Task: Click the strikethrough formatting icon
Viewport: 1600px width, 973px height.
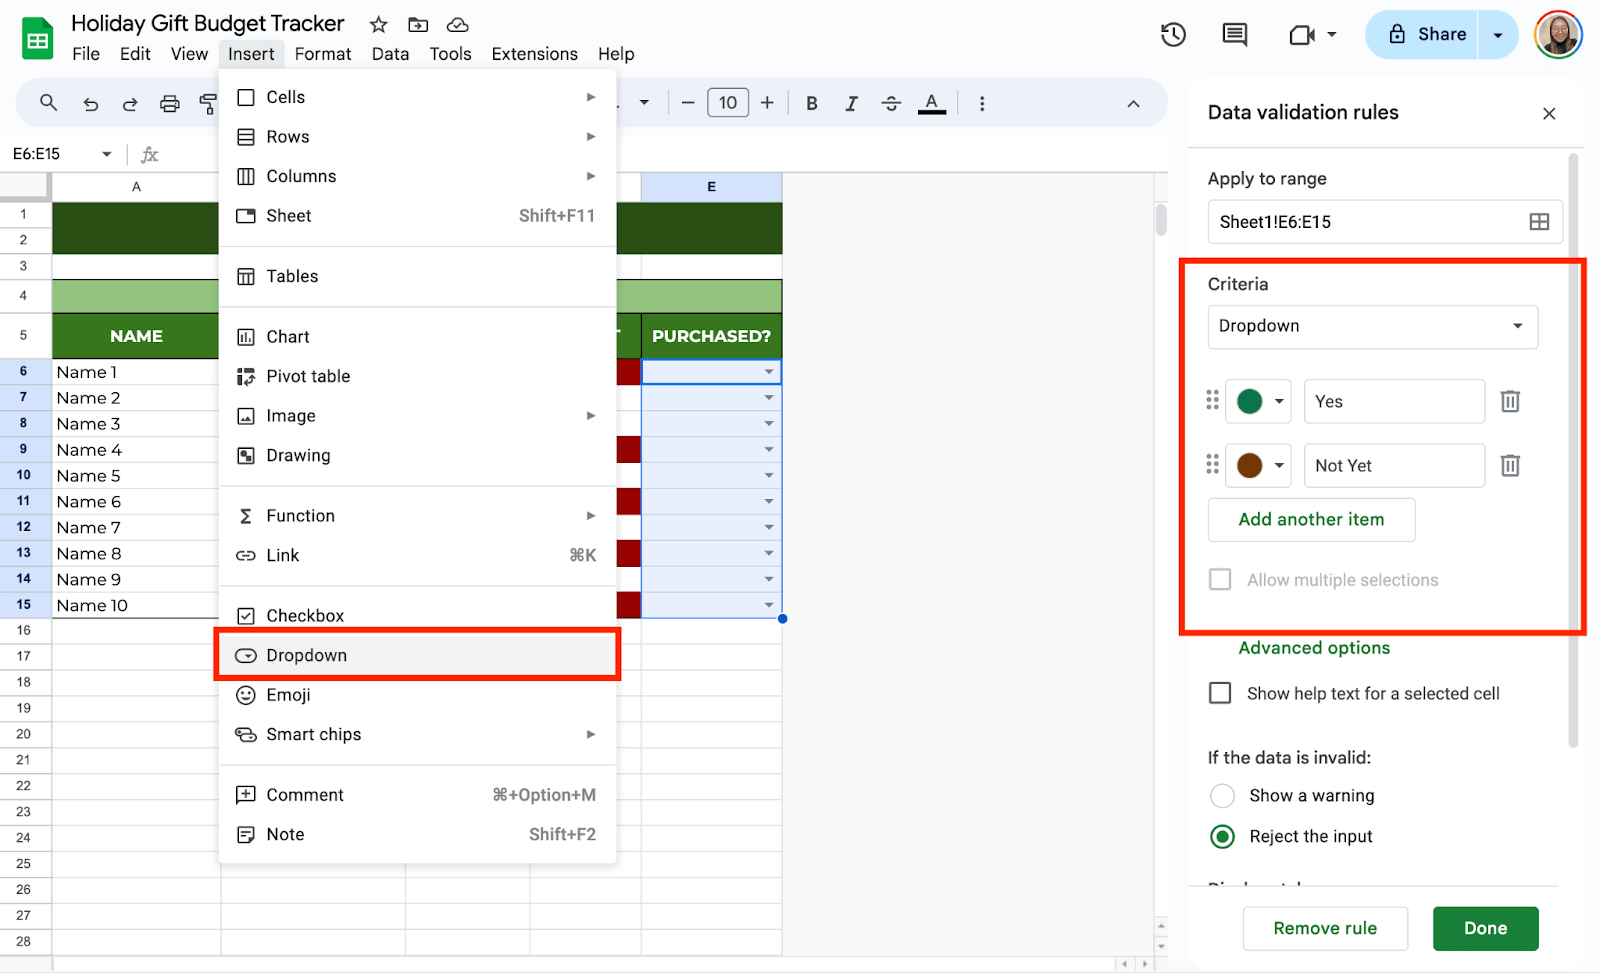Action: (891, 103)
